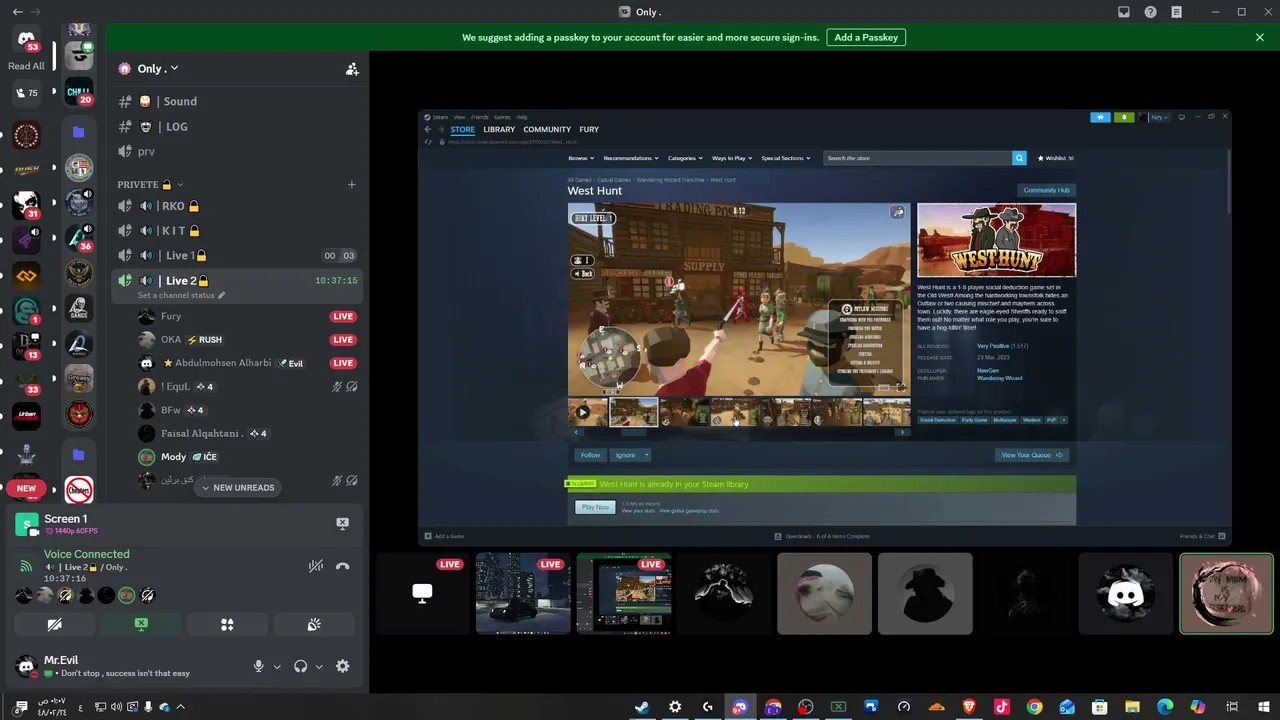This screenshot has width=1280, height=720.
Task: Select the LIVE city night stream thumbnail
Action: click(x=523, y=595)
